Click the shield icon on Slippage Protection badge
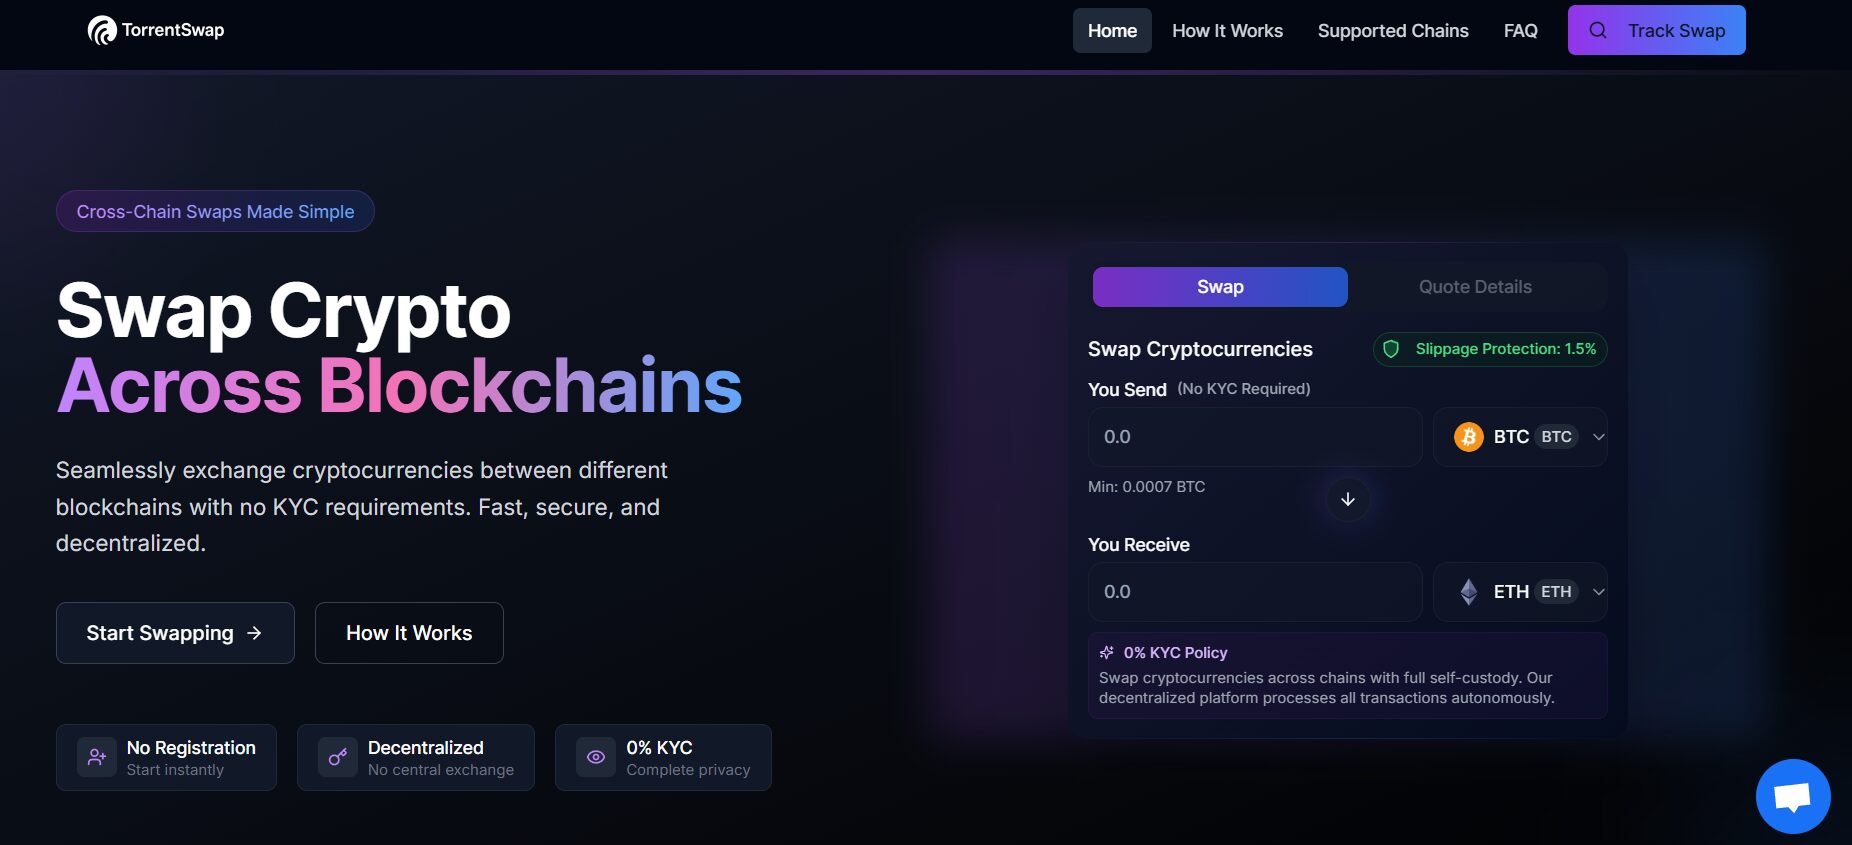Screen dimensions: 1852x845 pyautogui.click(x=1391, y=349)
